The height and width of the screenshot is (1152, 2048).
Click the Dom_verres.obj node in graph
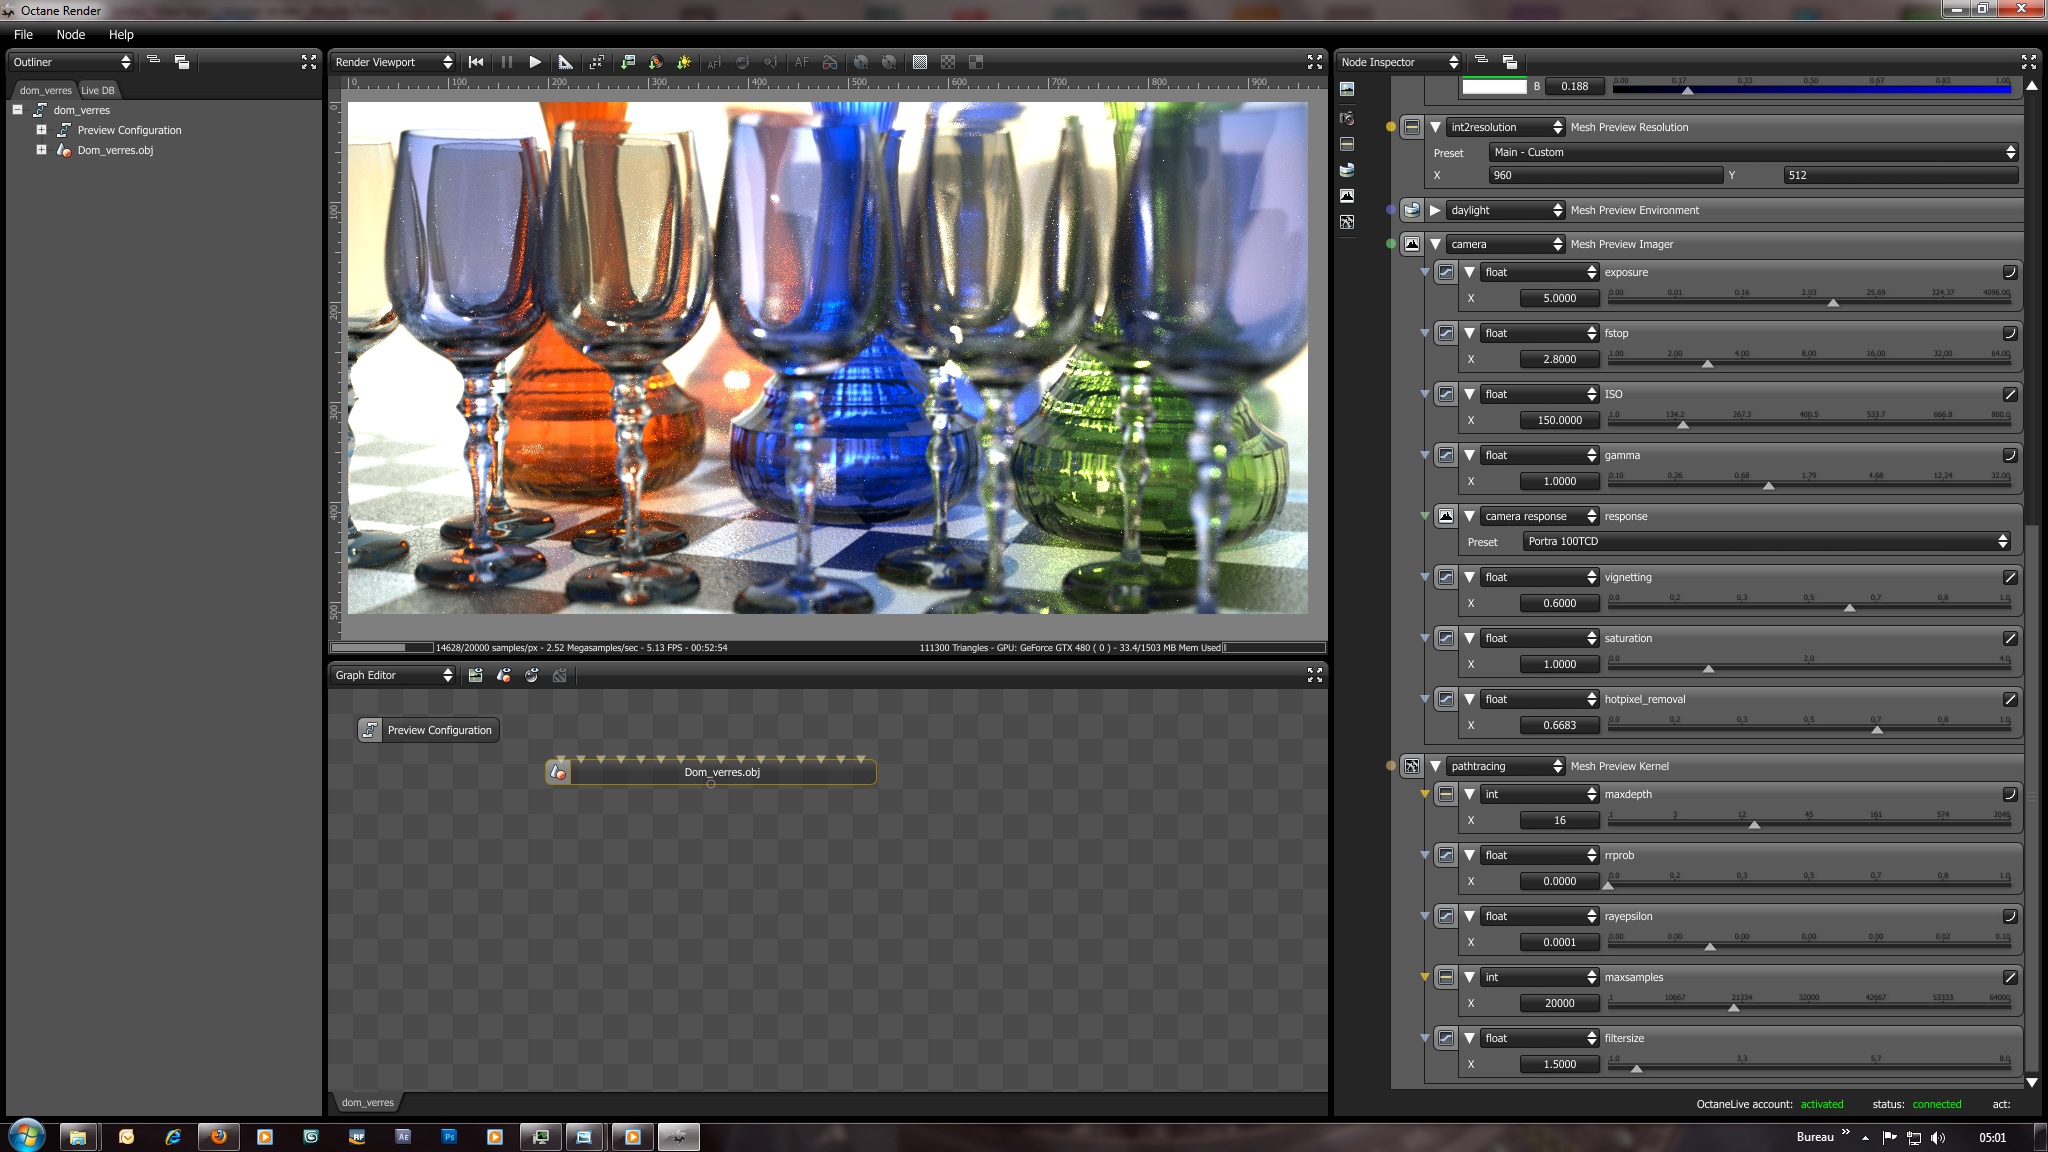click(x=721, y=772)
